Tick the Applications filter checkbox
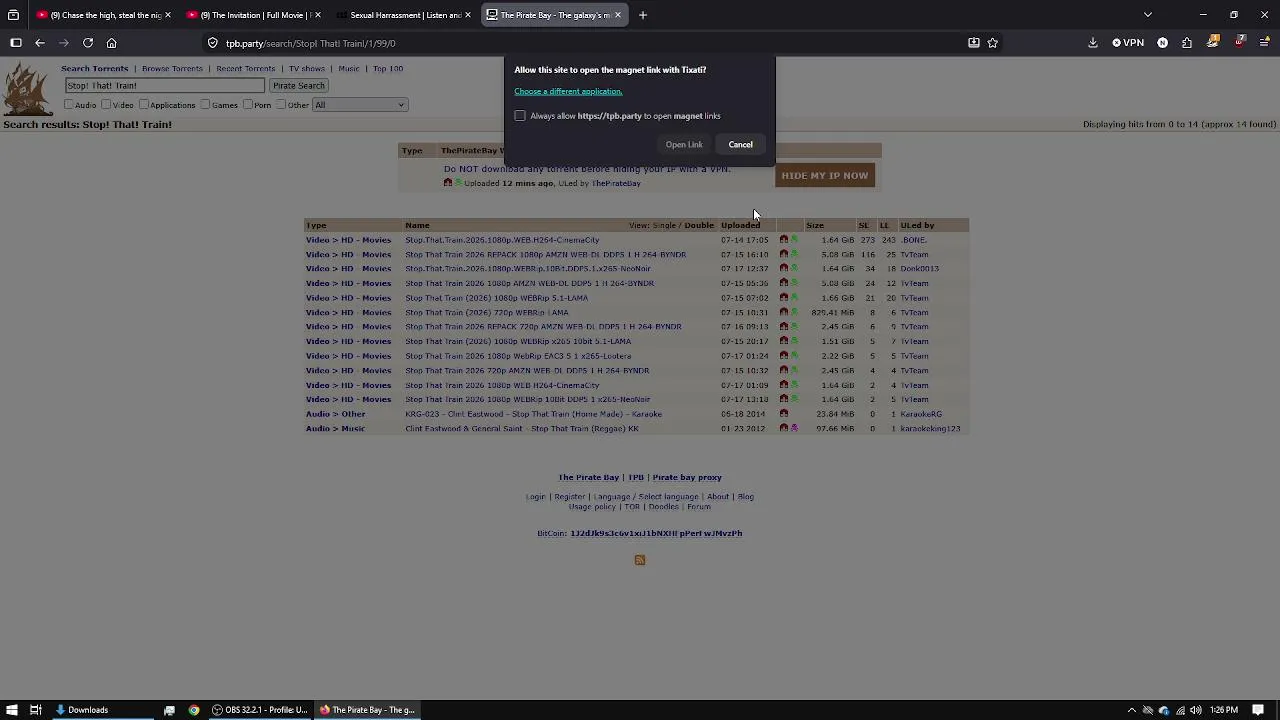Image resolution: width=1280 pixels, height=720 pixels. tap(144, 105)
